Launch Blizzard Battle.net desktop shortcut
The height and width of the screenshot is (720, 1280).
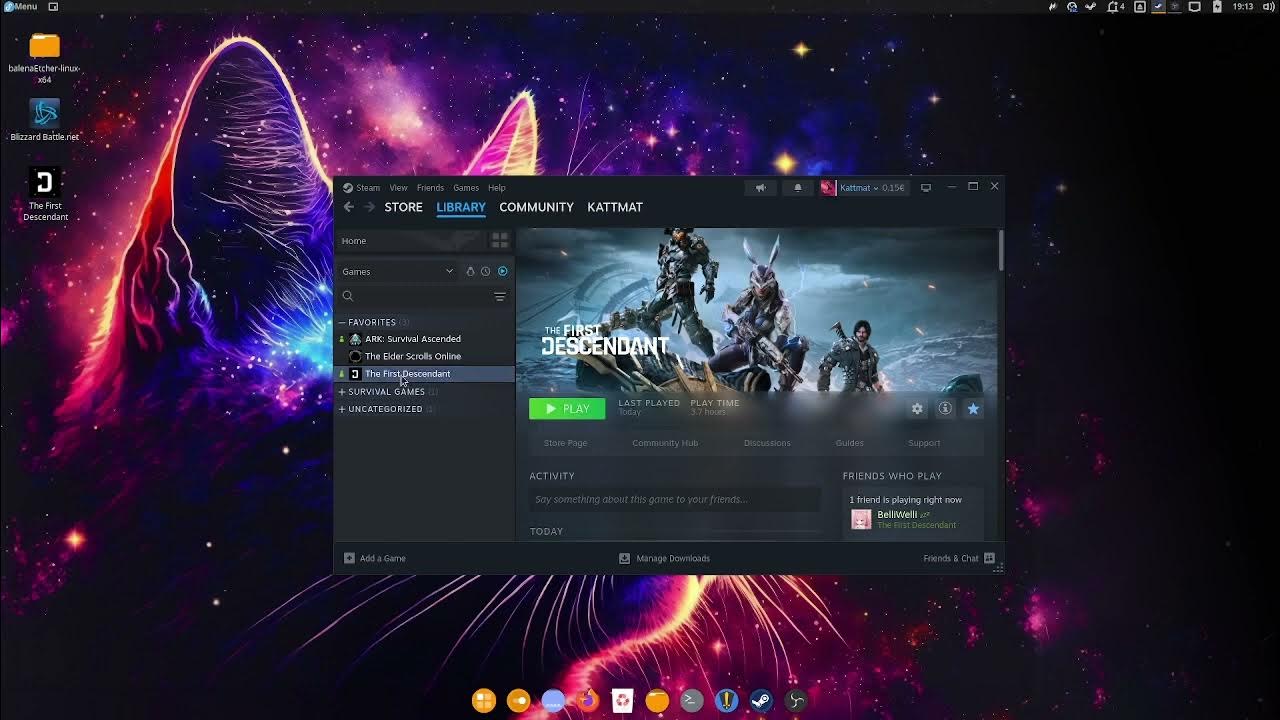[44, 120]
